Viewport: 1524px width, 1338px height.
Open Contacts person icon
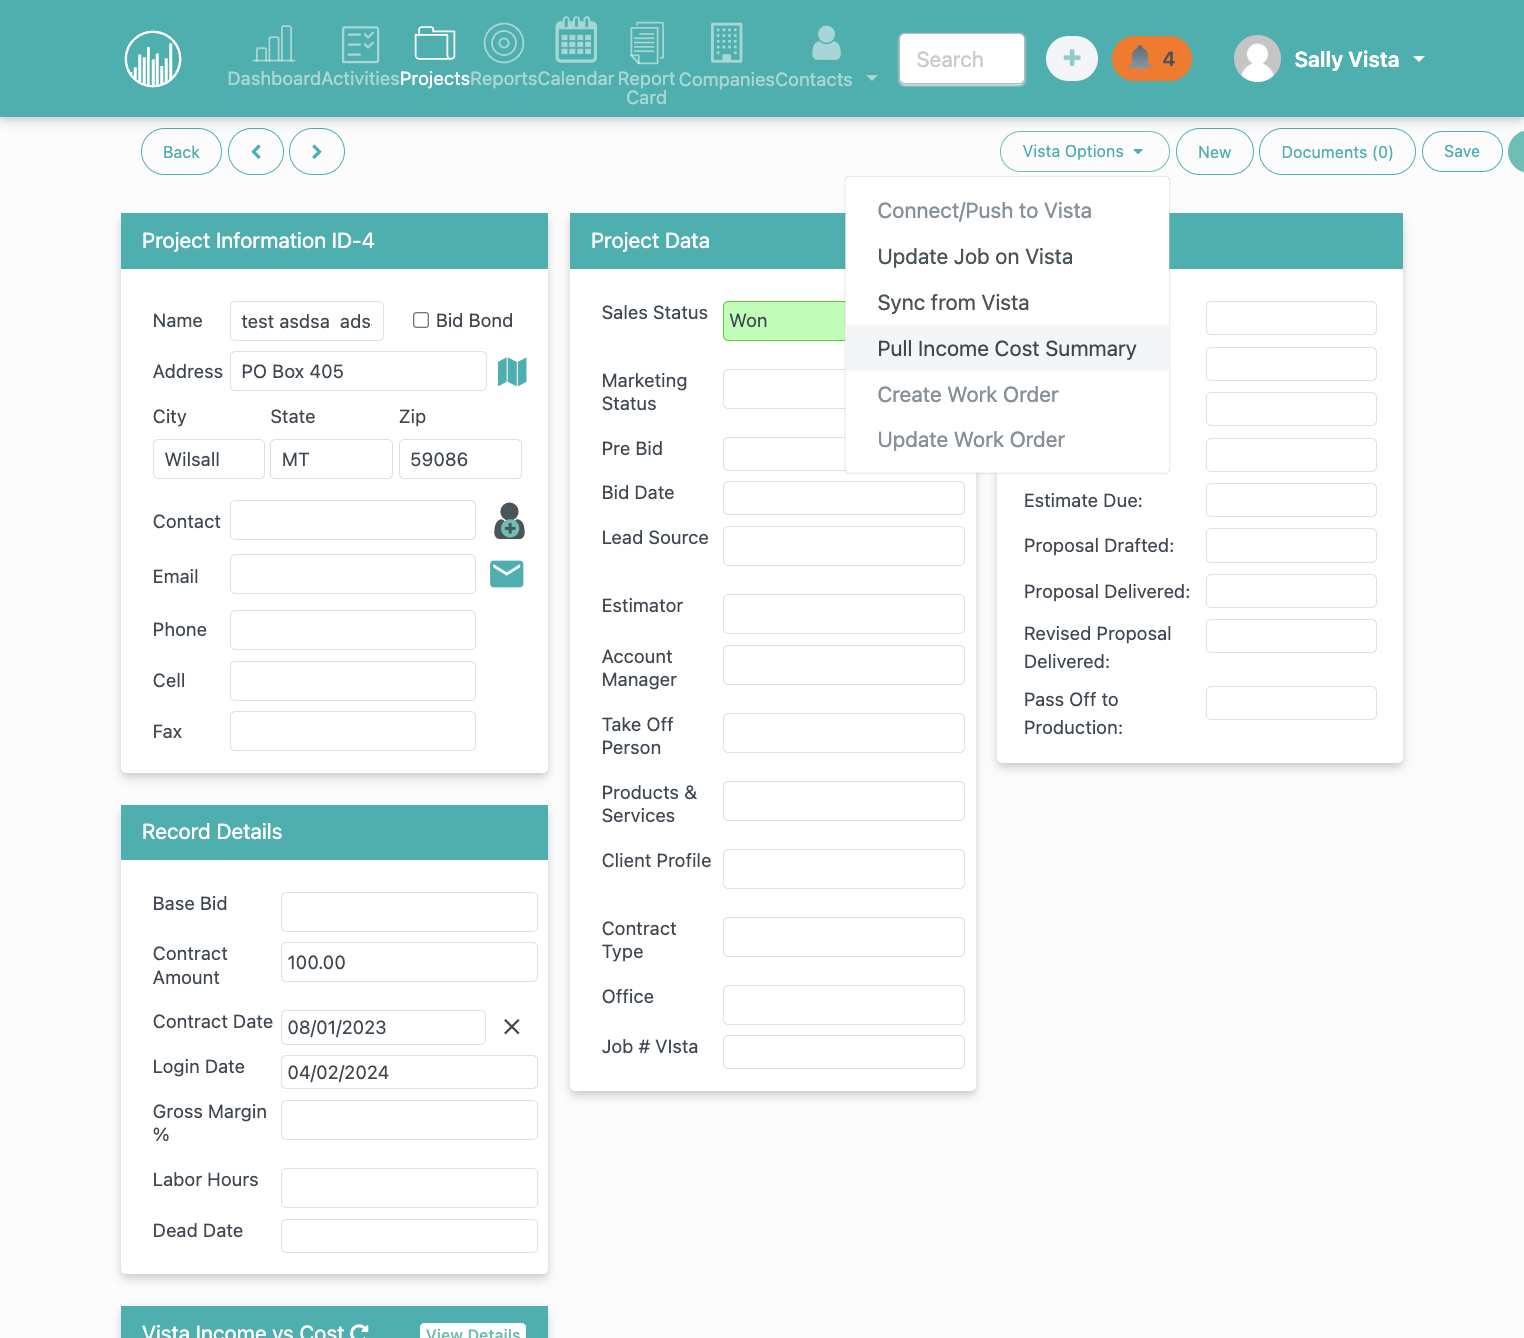826,43
